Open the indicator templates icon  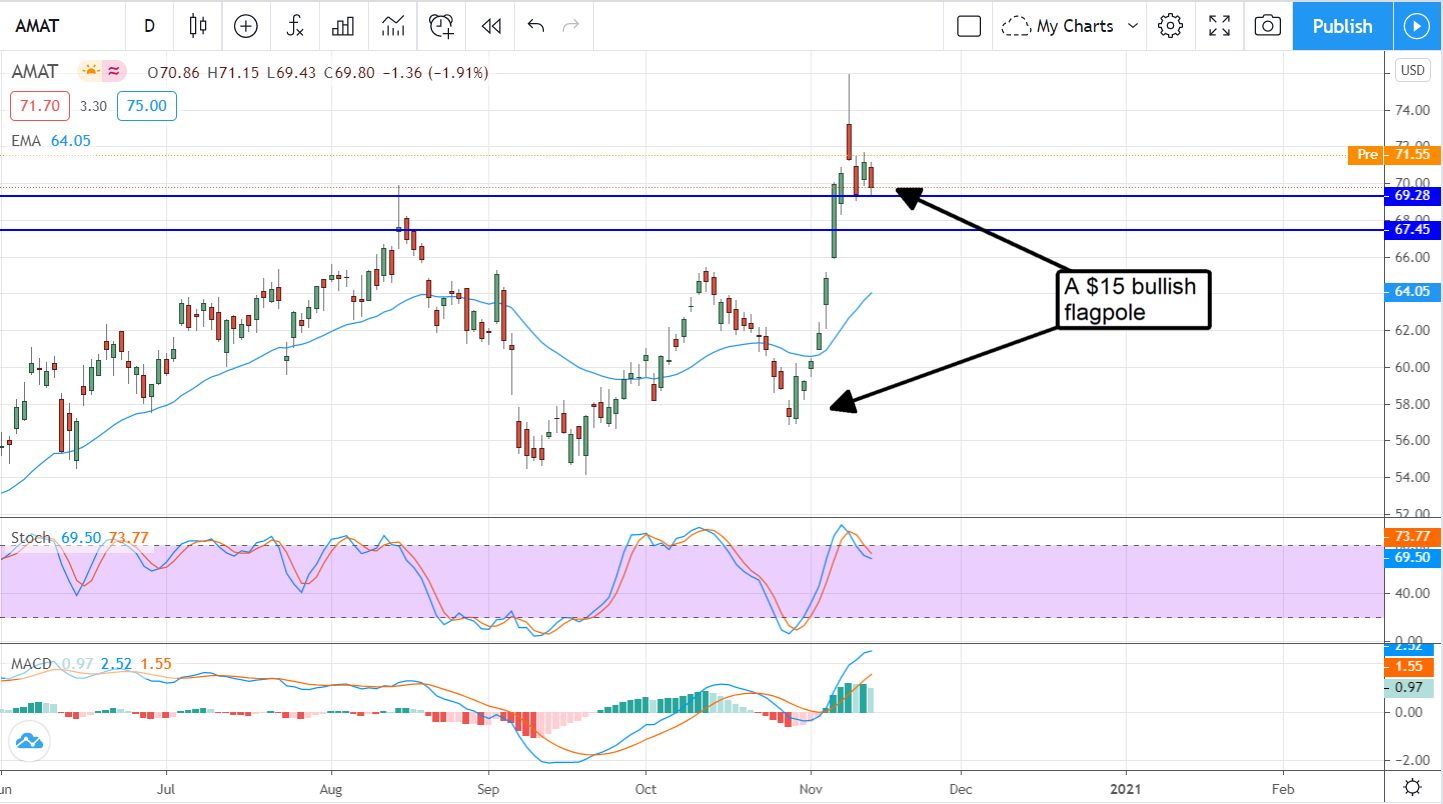pos(393,26)
